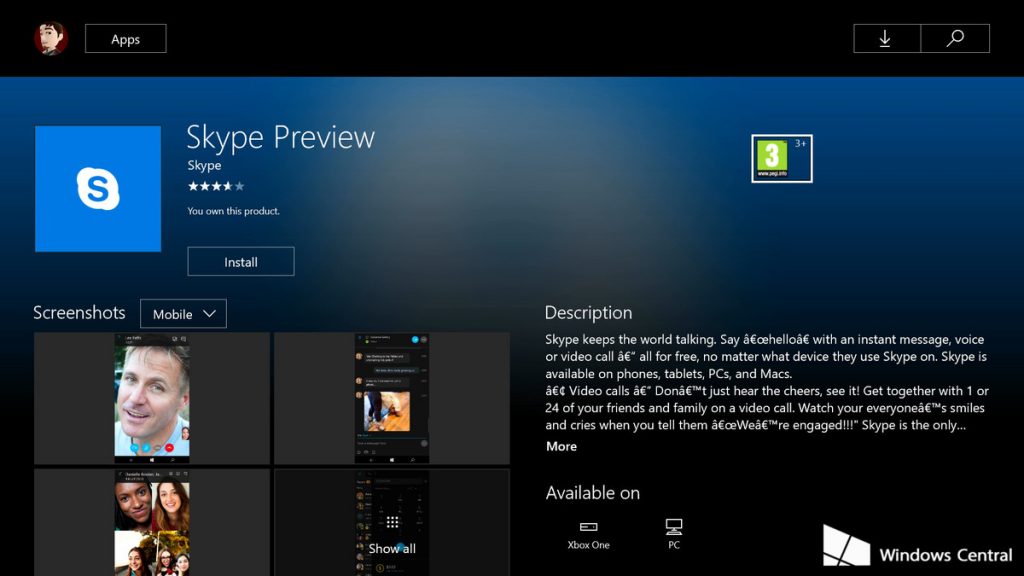
Task: Open the Apps section button
Action: pyautogui.click(x=125, y=39)
